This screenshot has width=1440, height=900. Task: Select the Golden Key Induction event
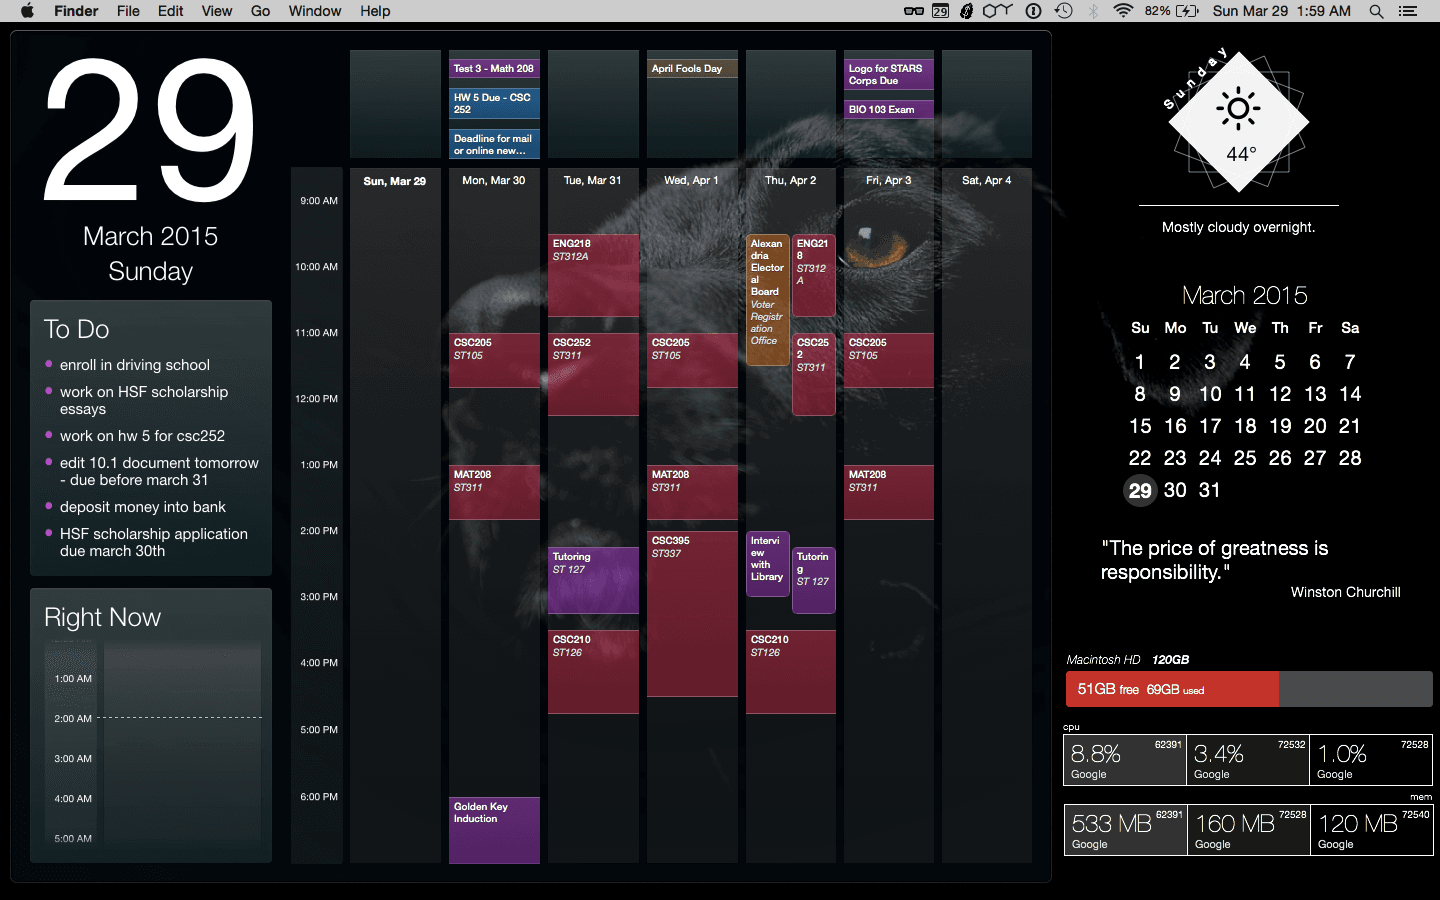point(494,829)
